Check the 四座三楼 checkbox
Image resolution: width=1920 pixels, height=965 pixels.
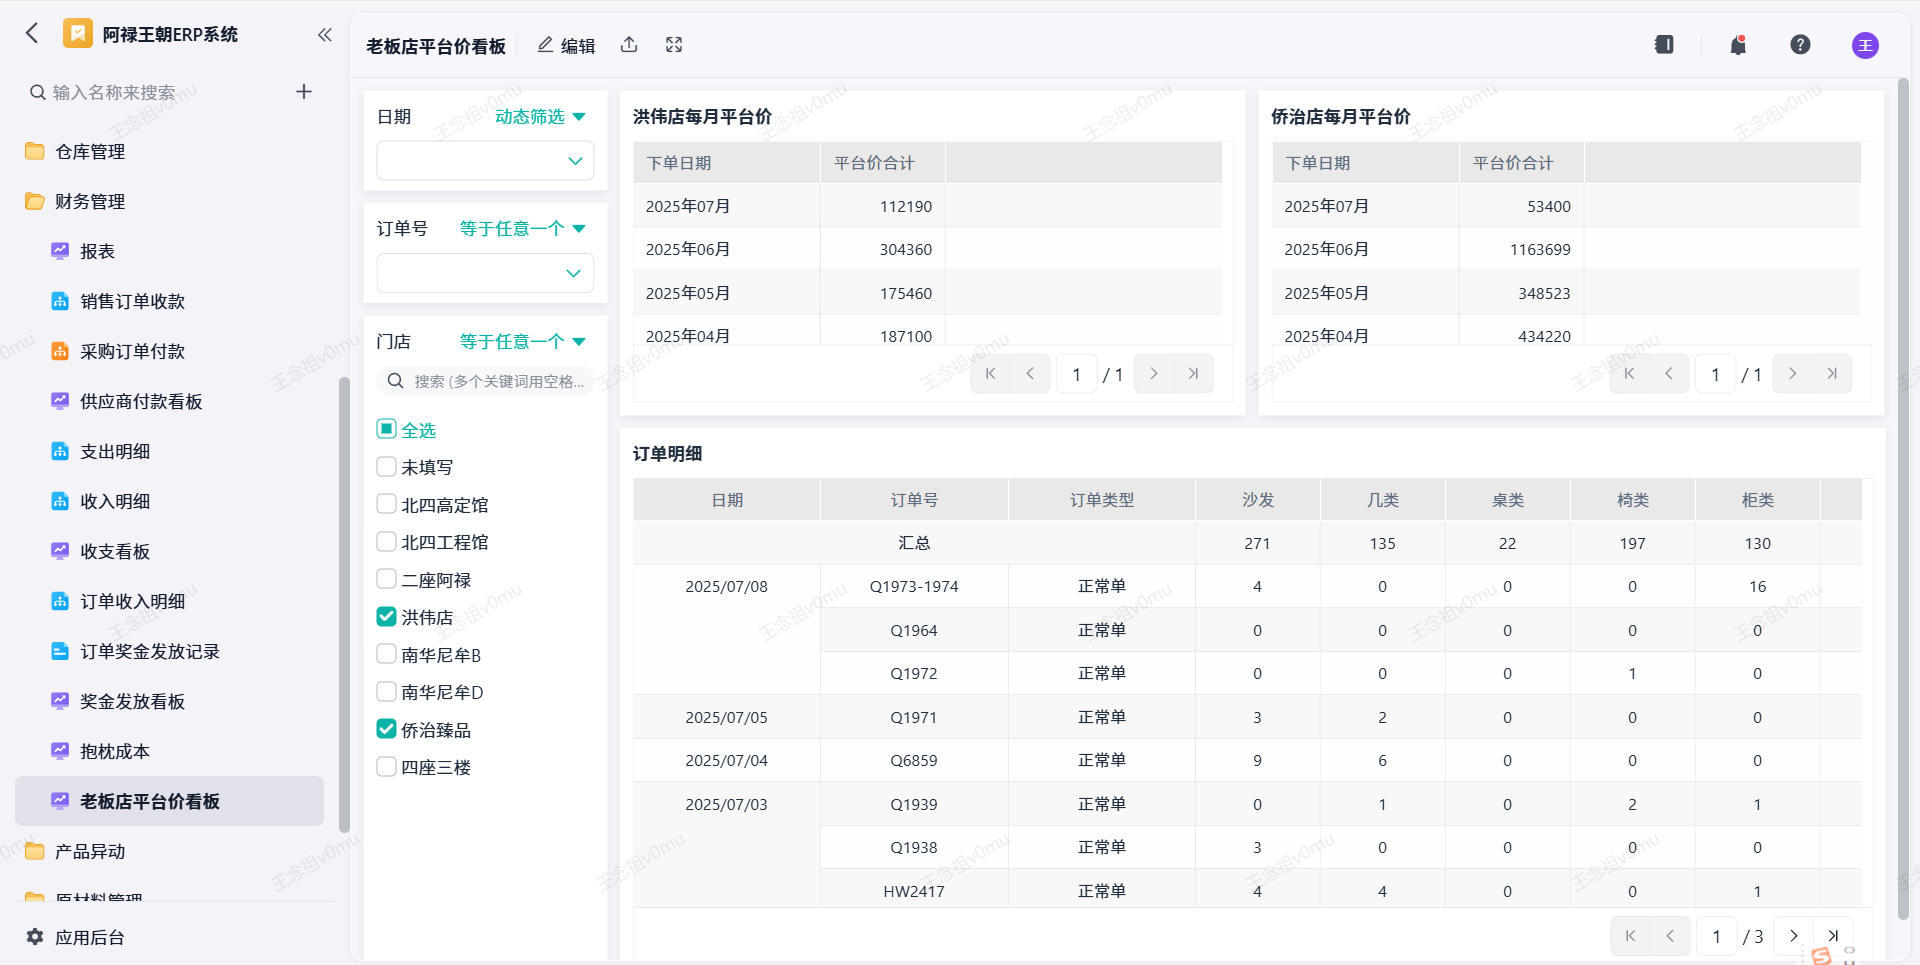(386, 766)
